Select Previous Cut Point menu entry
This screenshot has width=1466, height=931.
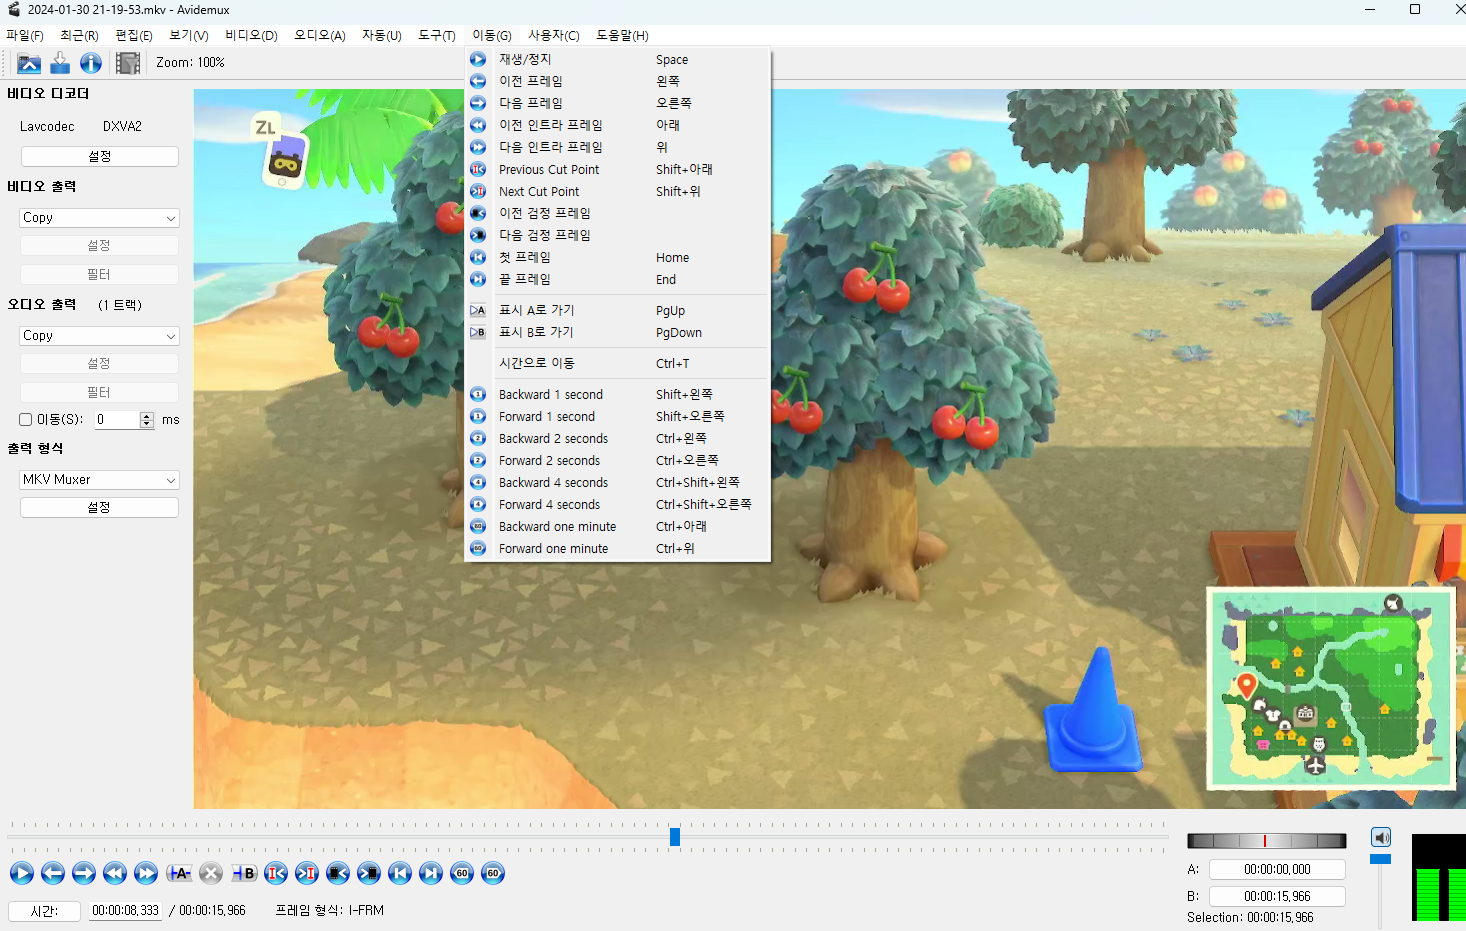coord(618,170)
